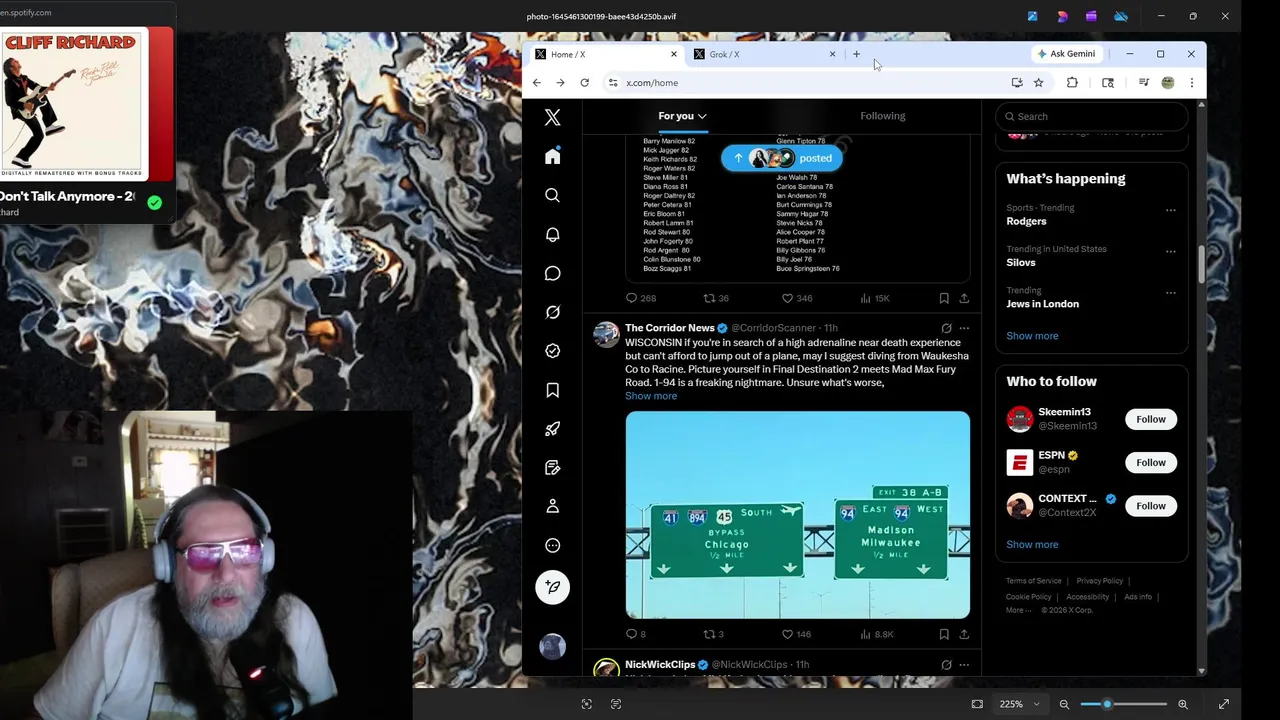Open X Home via house icon
The image size is (1280, 720).
coord(552,157)
